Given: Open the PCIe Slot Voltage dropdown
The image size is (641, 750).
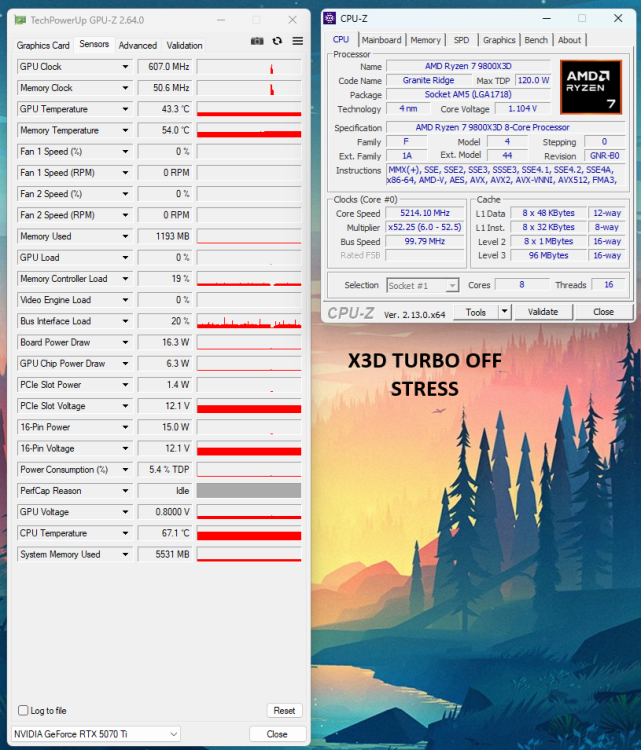Looking at the screenshot, I should [x=125, y=406].
